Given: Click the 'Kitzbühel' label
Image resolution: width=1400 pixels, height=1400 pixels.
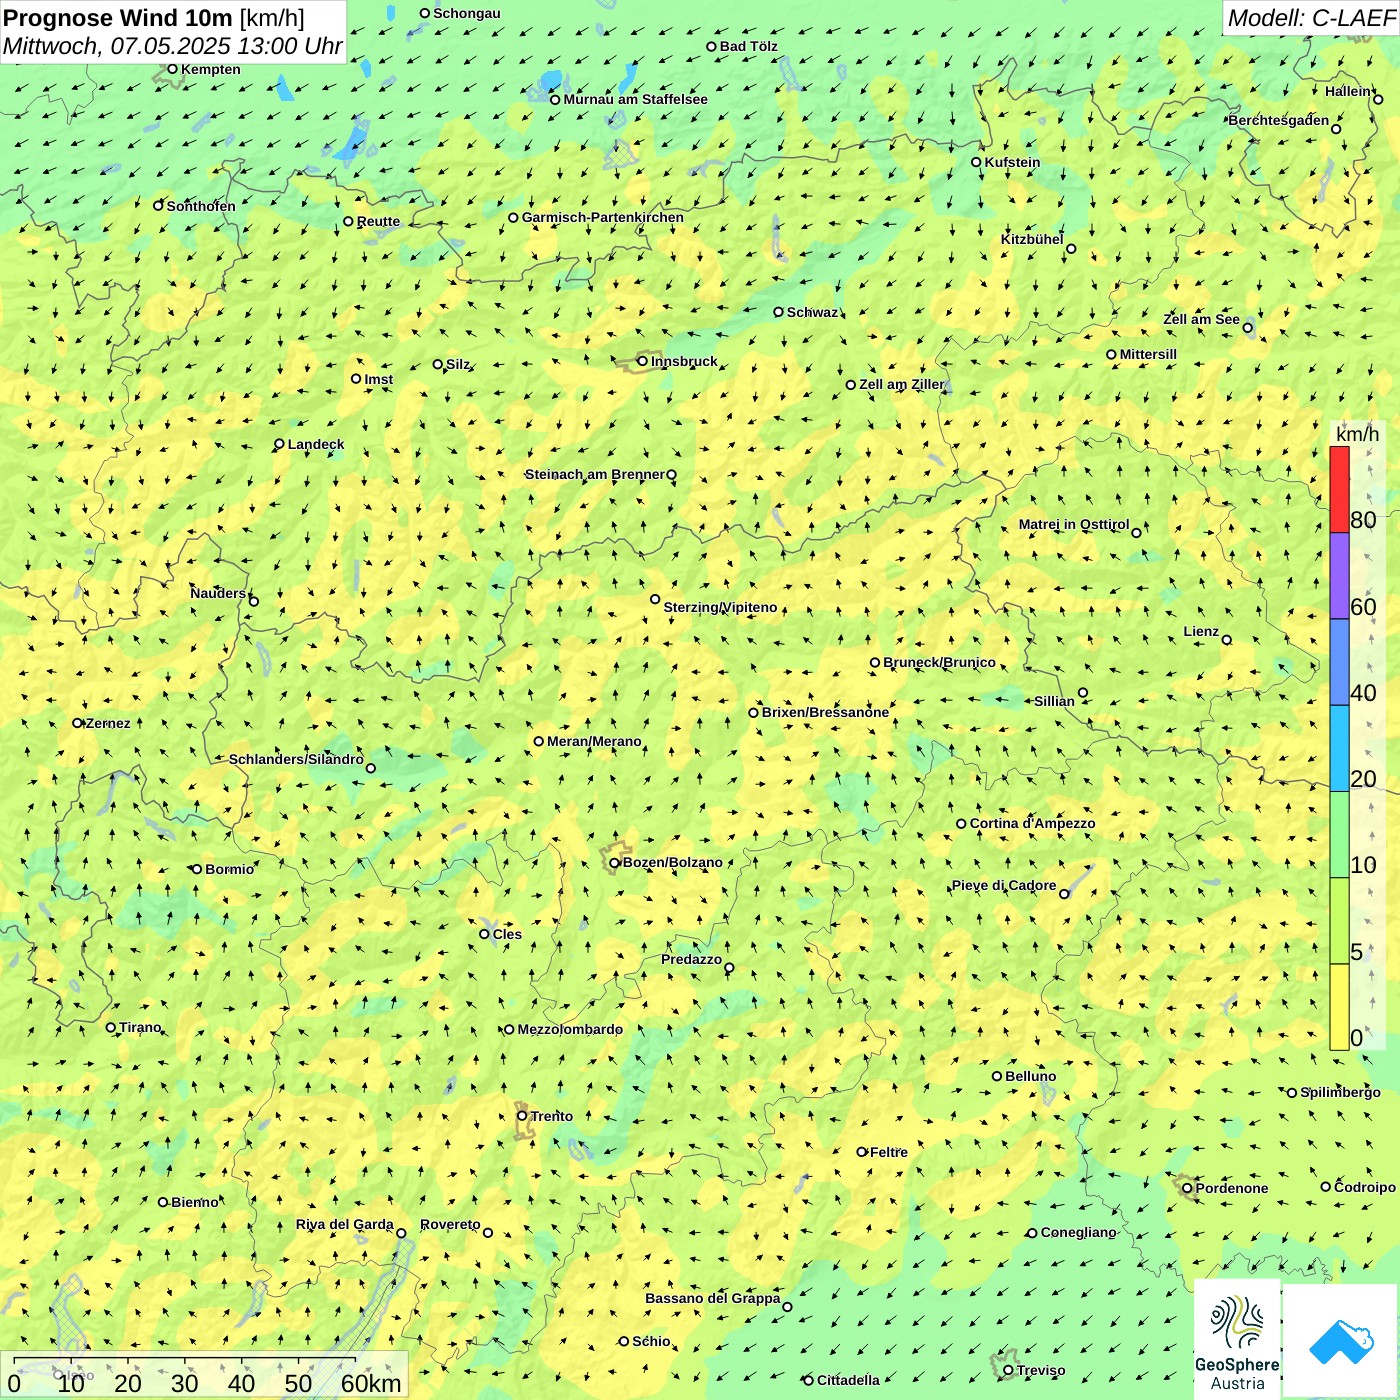Looking at the screenshot, I should [x=1032, y=239].
